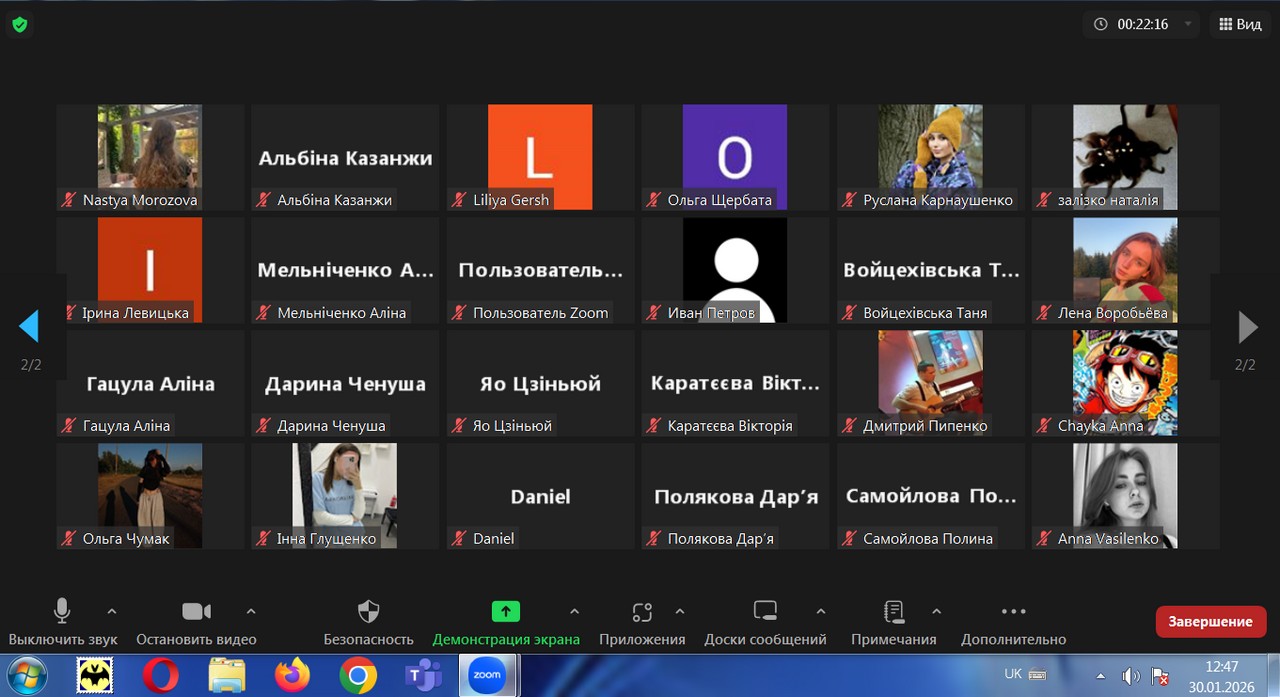Go to previous participants page, blue arrow
This screenshot has height=697, width=1280.
[x=29, y=326]
